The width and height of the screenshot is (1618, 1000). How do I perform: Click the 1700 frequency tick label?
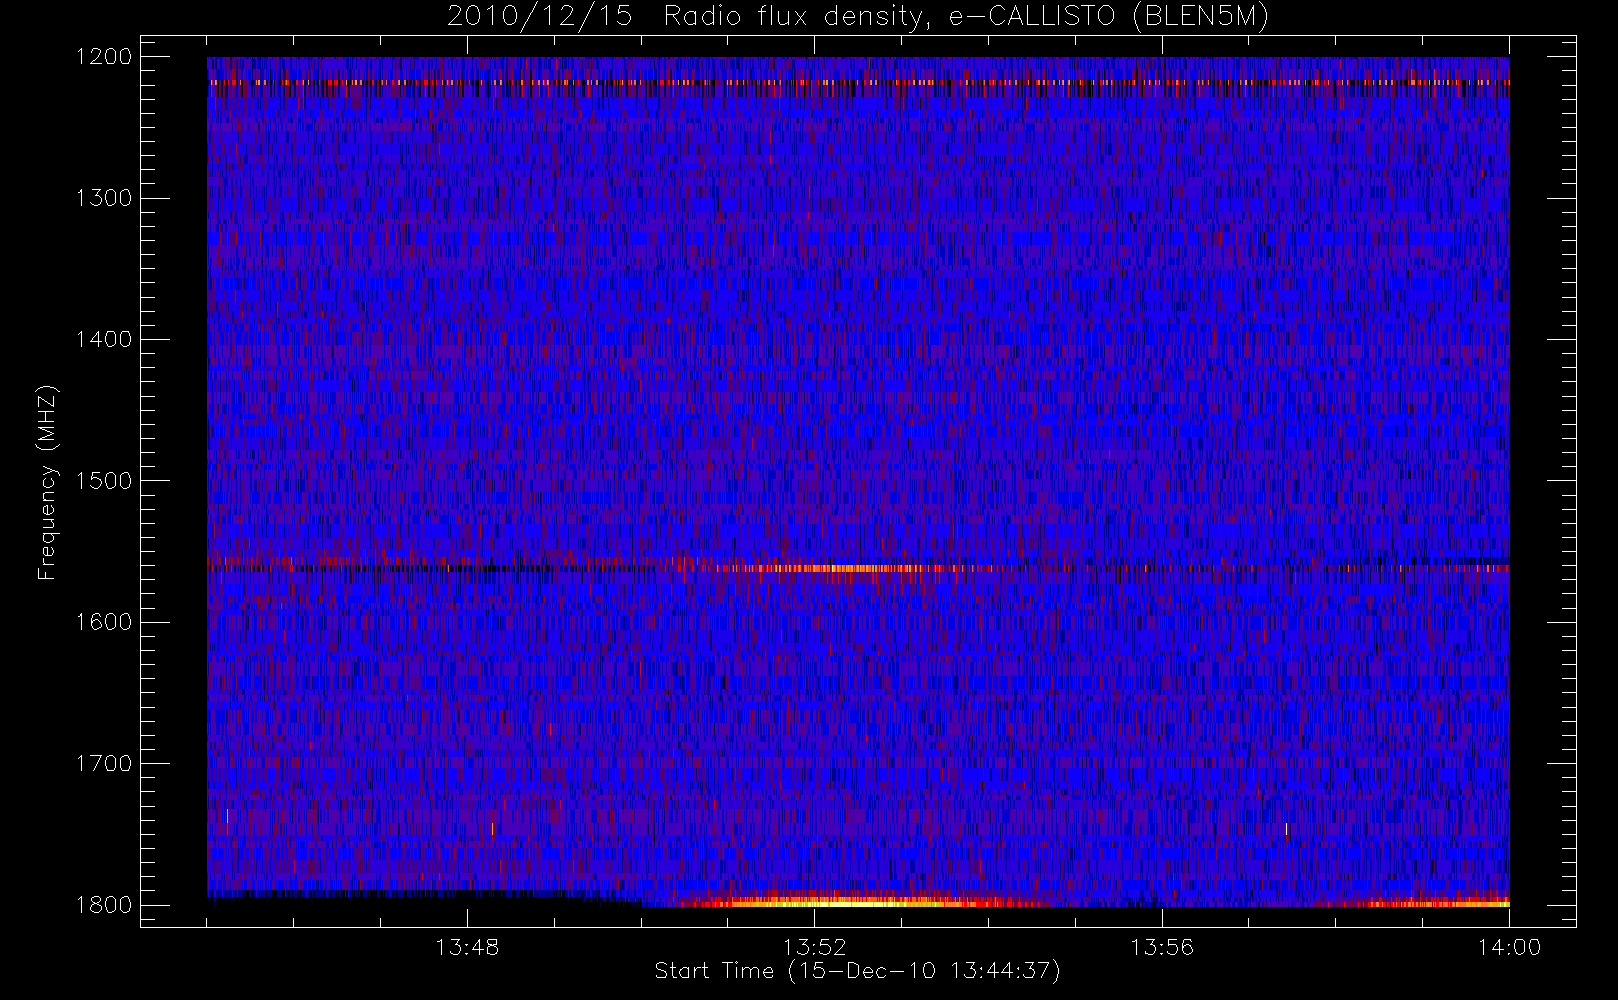(104, 764)
